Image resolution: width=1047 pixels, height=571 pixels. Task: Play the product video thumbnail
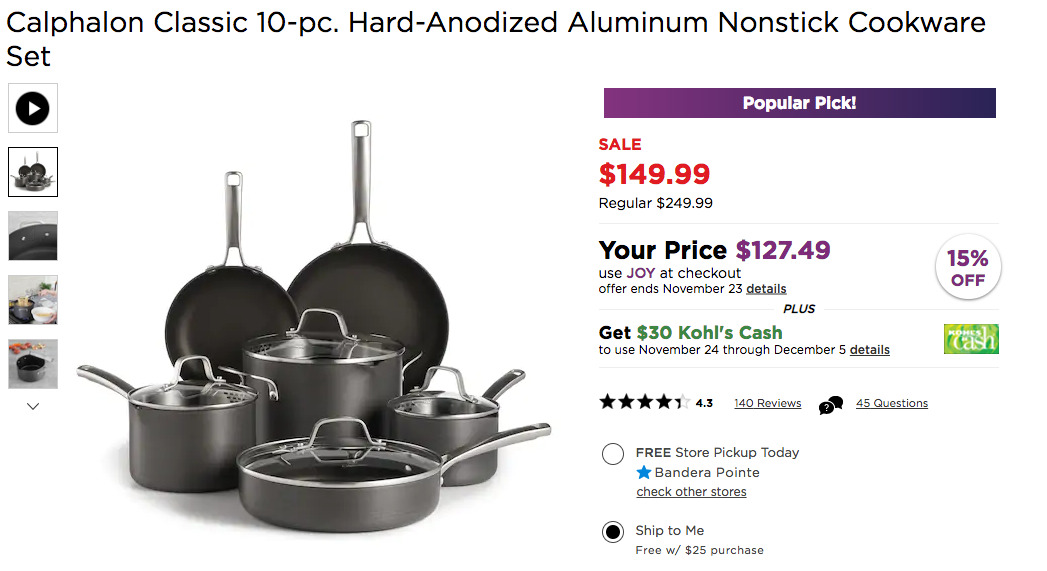pyautogui.click(x=33, y=108)
